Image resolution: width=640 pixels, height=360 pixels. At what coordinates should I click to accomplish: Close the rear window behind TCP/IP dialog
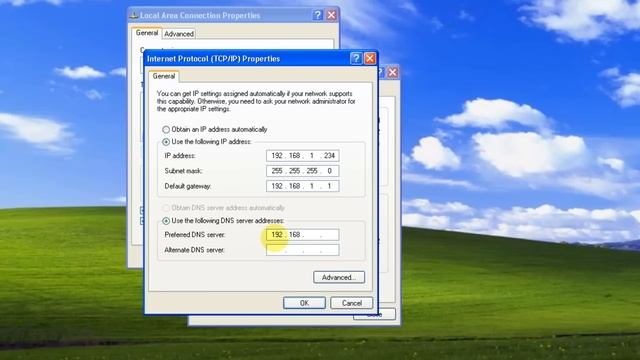pyautogui.click(x=392, y=73)
